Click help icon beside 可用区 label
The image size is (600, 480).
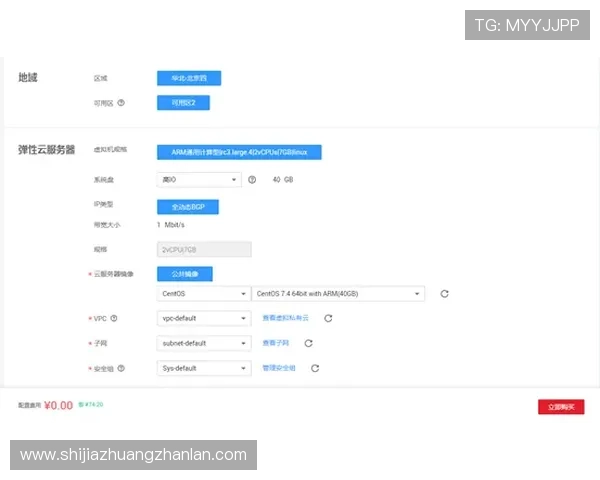coord(121,103)
